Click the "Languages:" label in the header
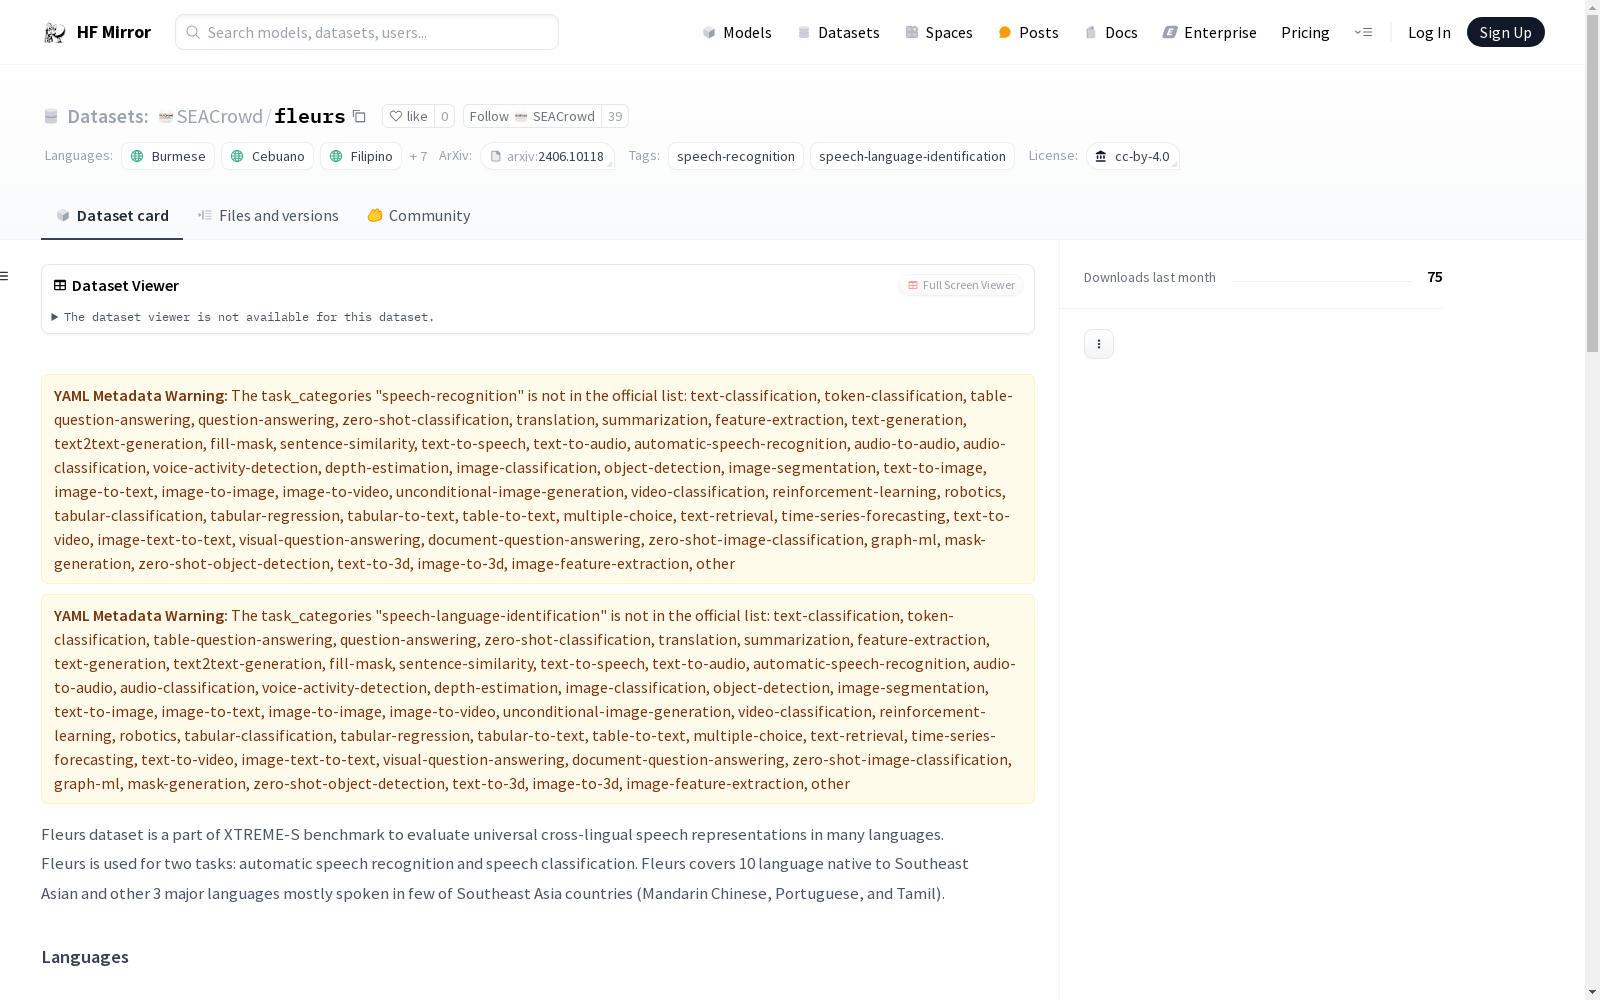This screenshot has width=1600, height=1000. (79, 155)
